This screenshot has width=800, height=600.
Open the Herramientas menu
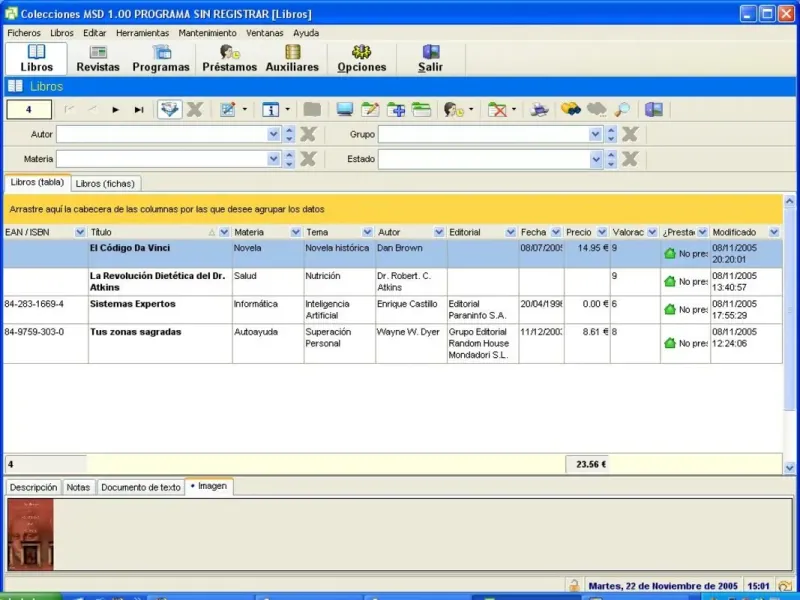pos(142,33)
